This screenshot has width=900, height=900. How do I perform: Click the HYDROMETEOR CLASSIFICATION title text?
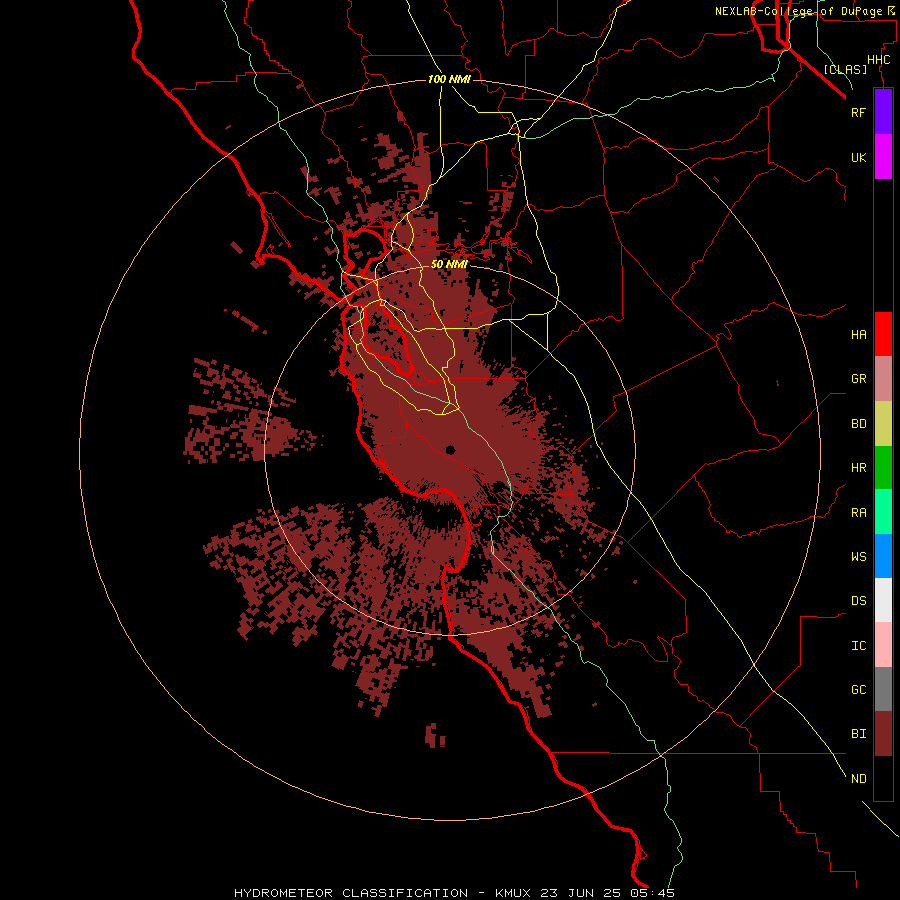coord(351,893)
